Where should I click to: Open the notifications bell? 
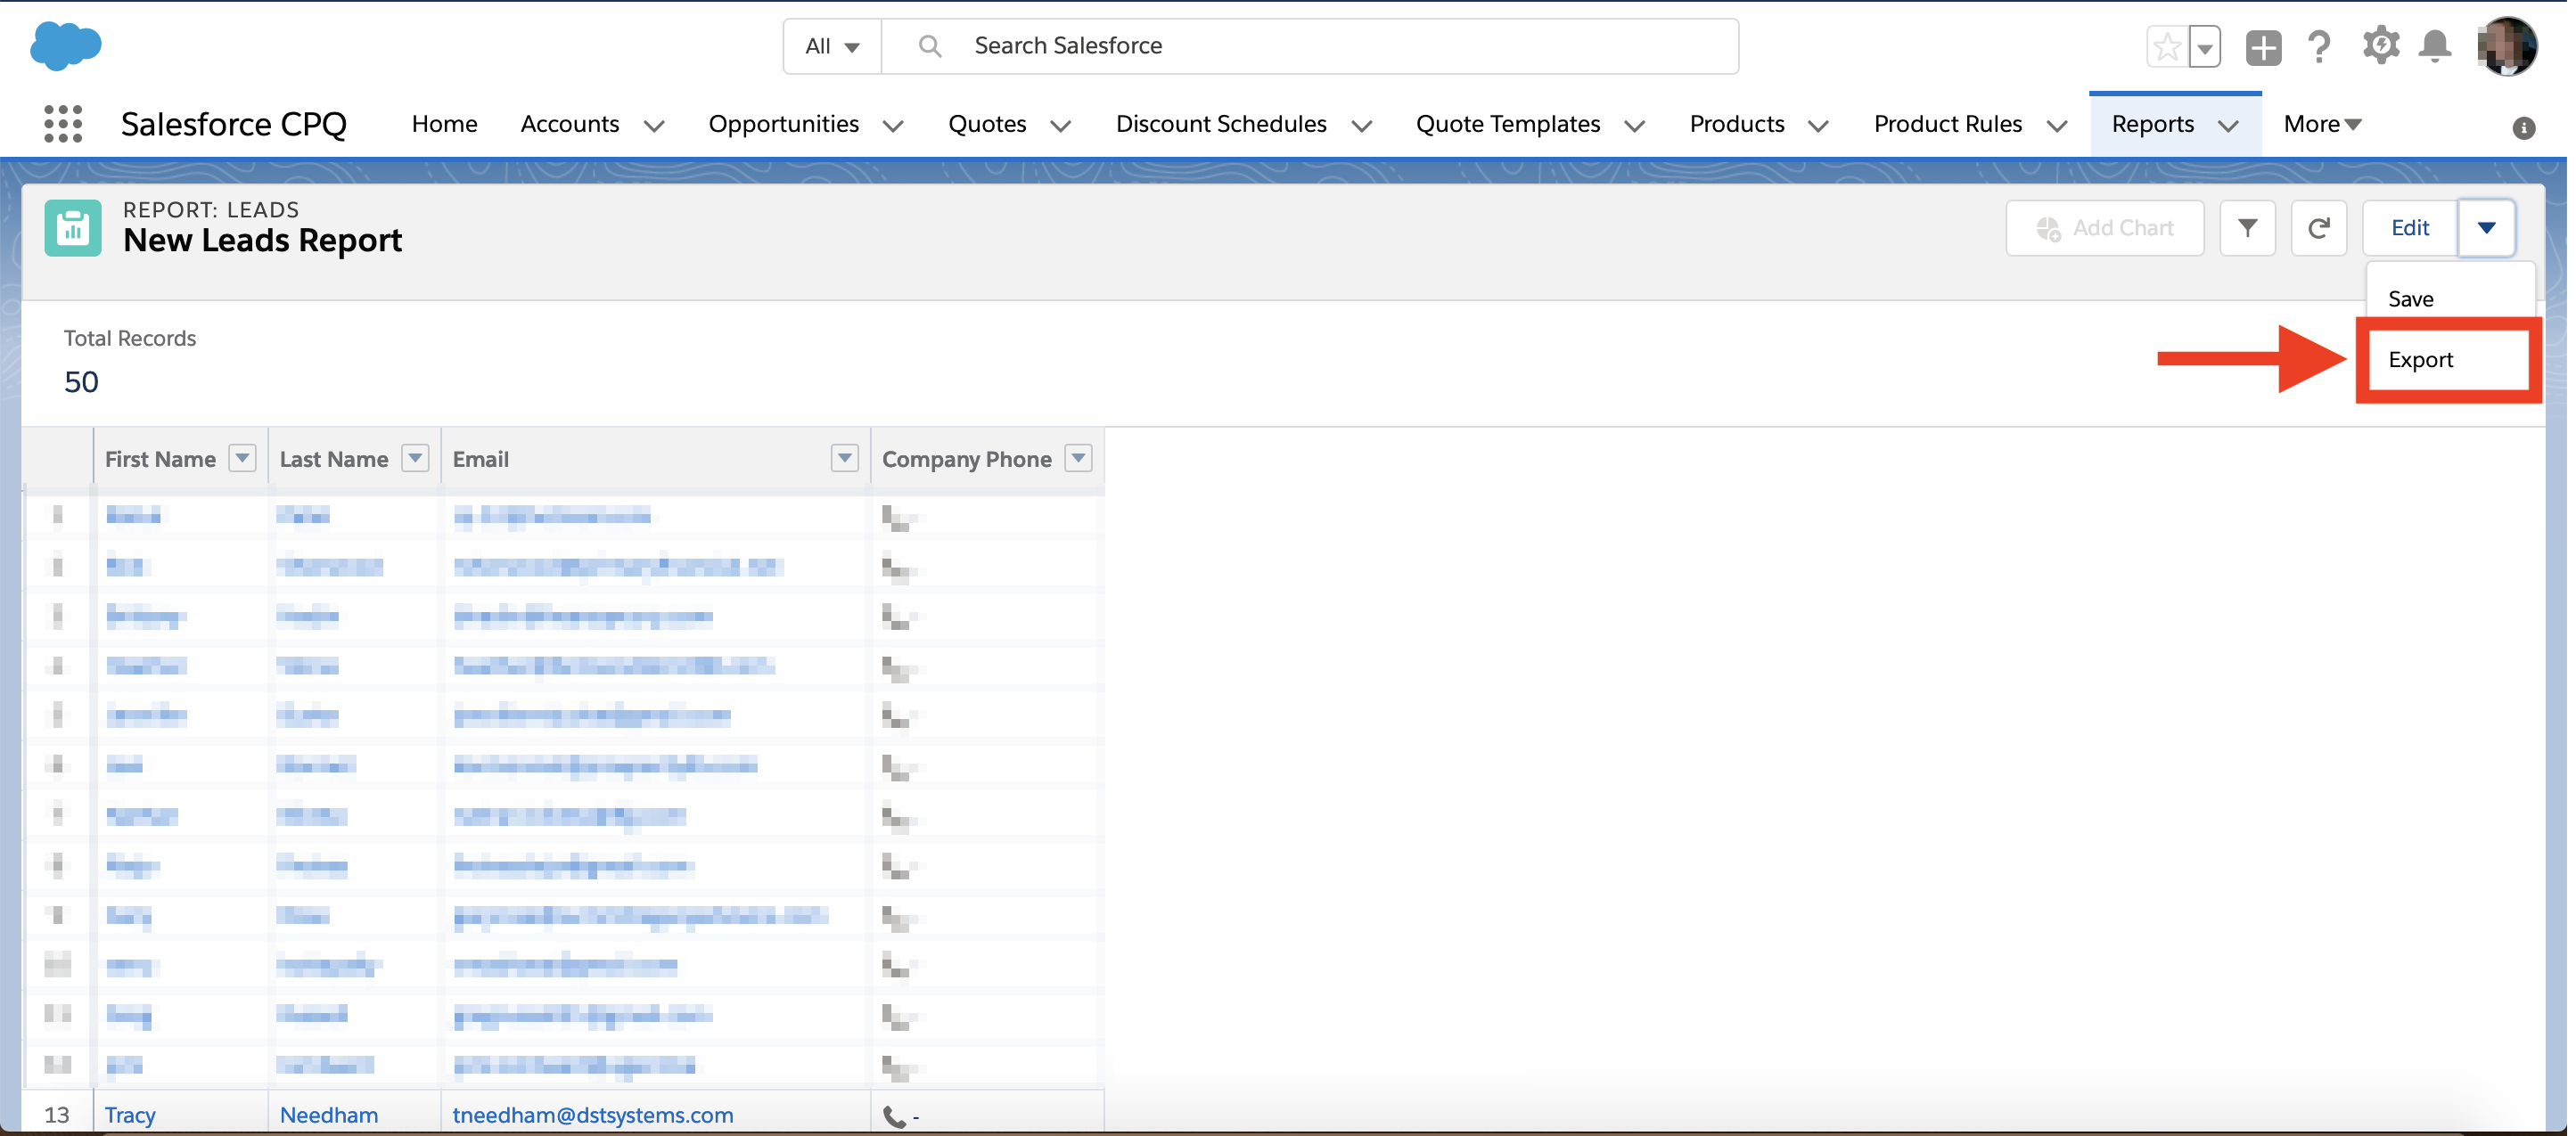[x=2435, y=46]
